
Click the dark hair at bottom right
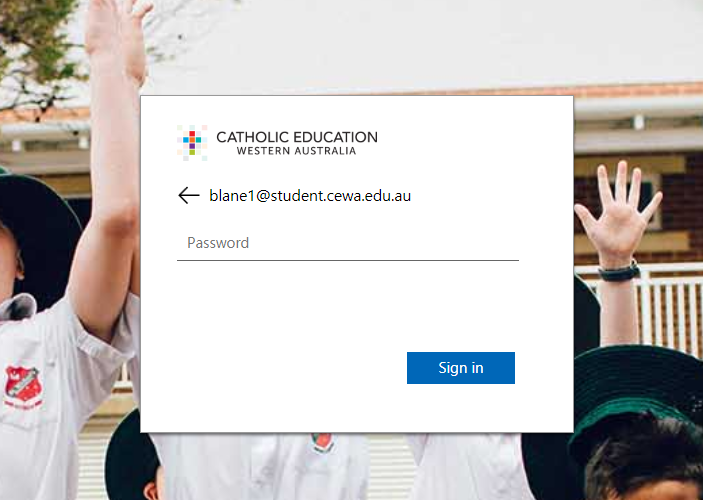[x=646, y=462]
